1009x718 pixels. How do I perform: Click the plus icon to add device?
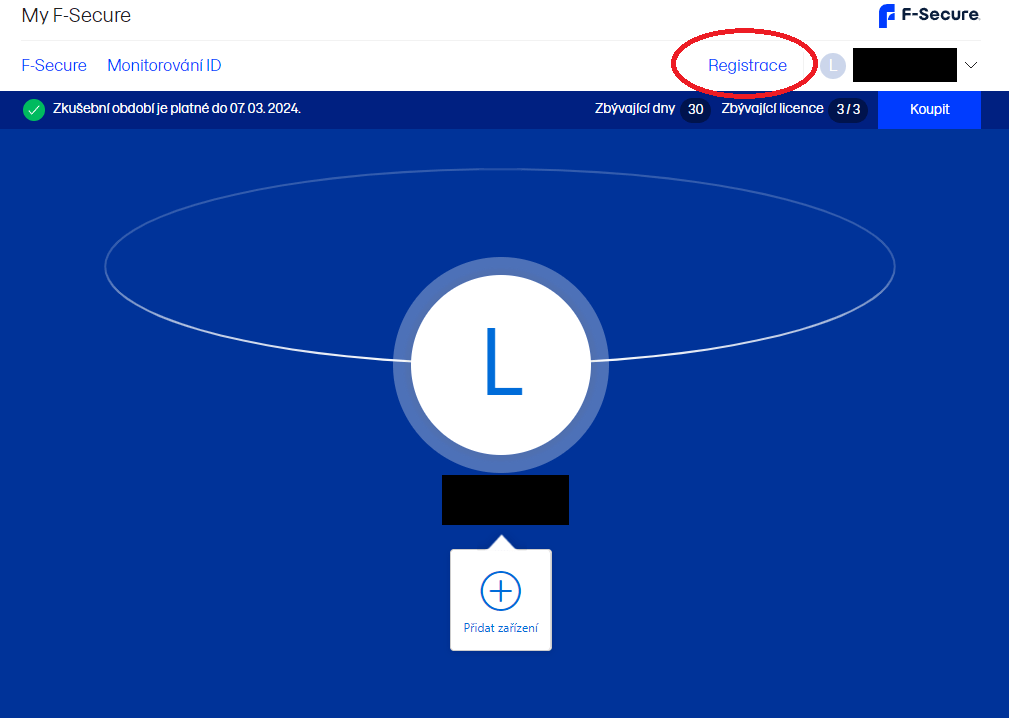(501, 591)
